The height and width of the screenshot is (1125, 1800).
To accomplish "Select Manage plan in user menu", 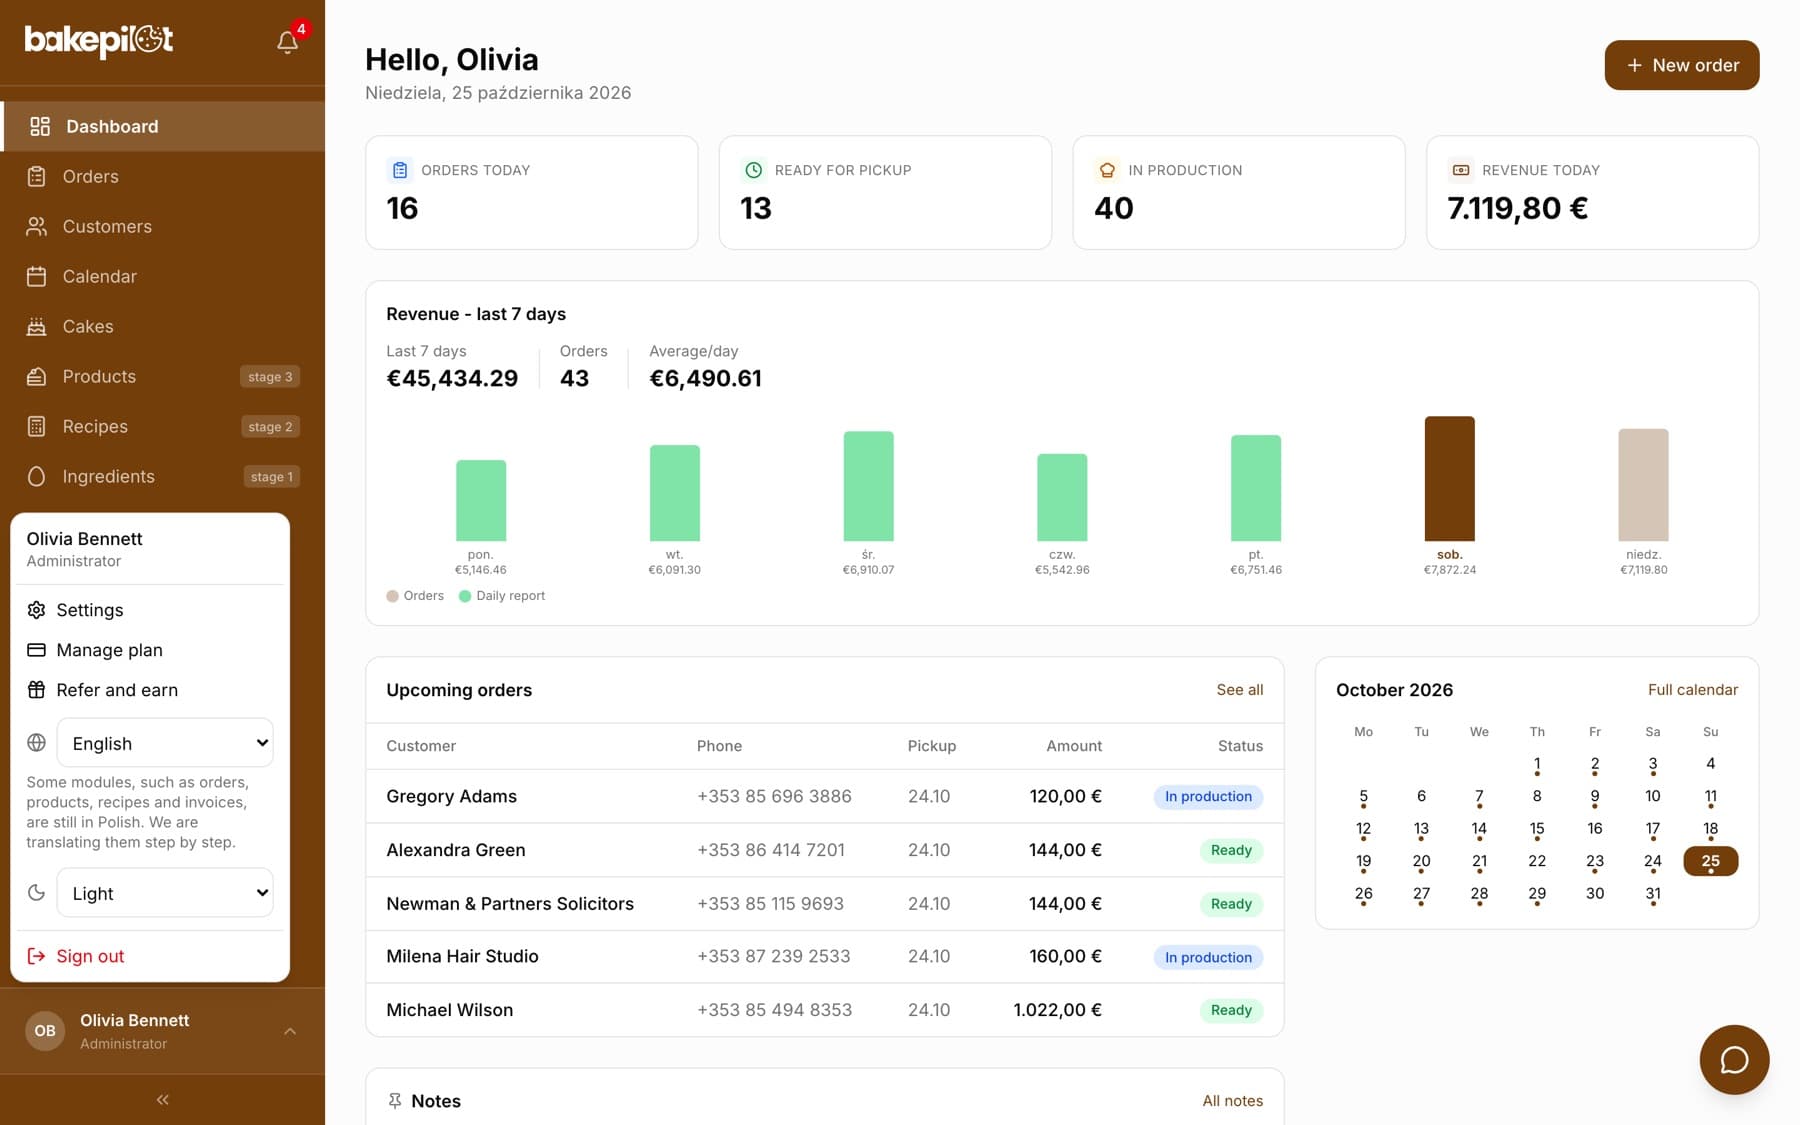I will click(x=150, y=650).
